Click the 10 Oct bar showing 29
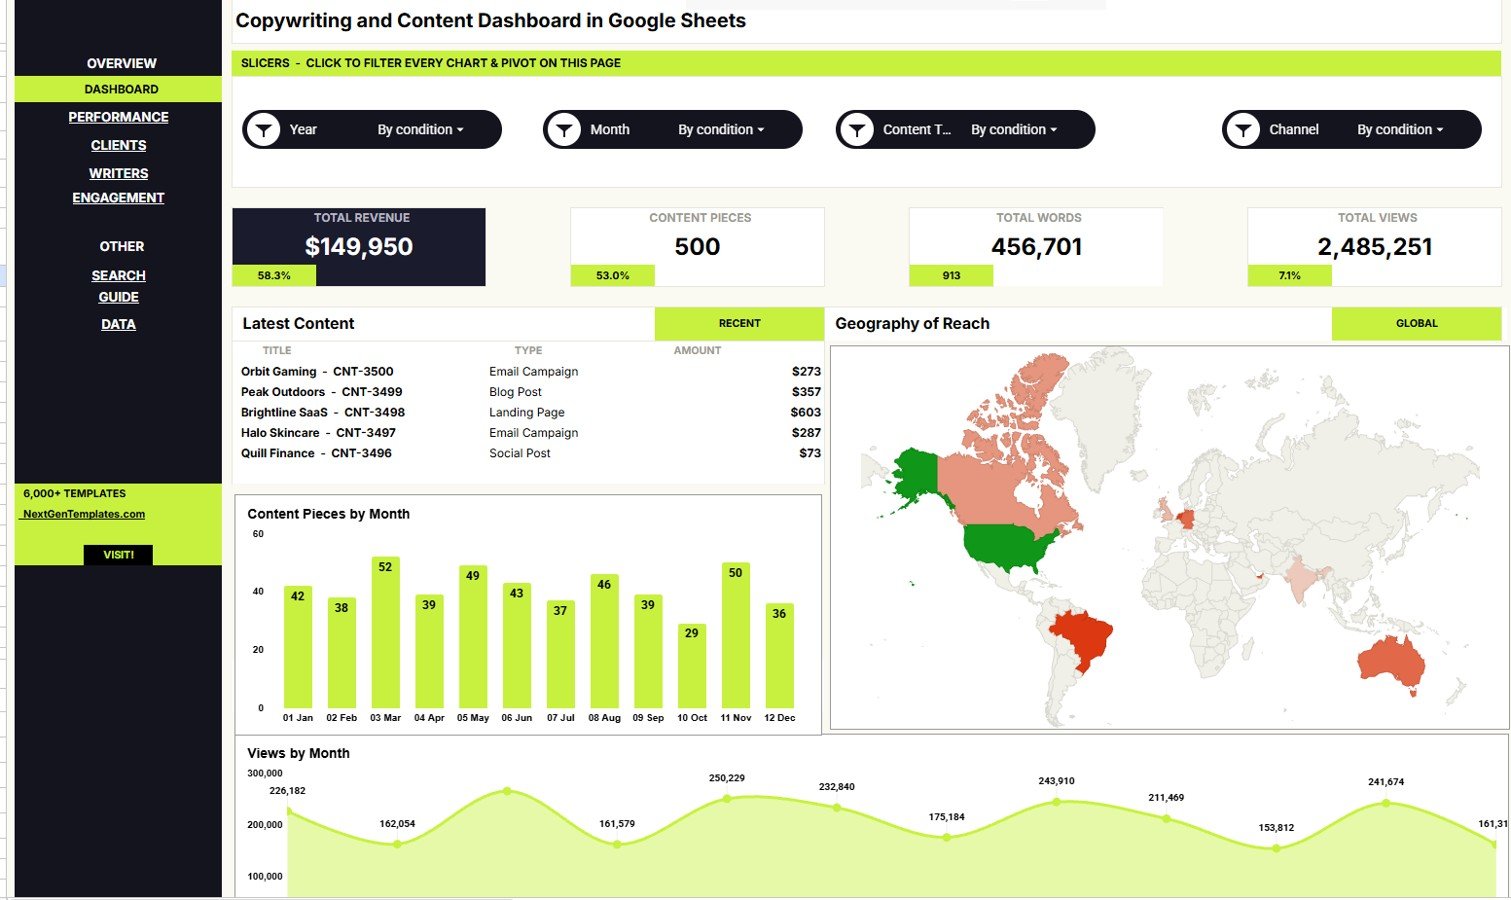This screenshot has height=900, width=1511. 692,666
